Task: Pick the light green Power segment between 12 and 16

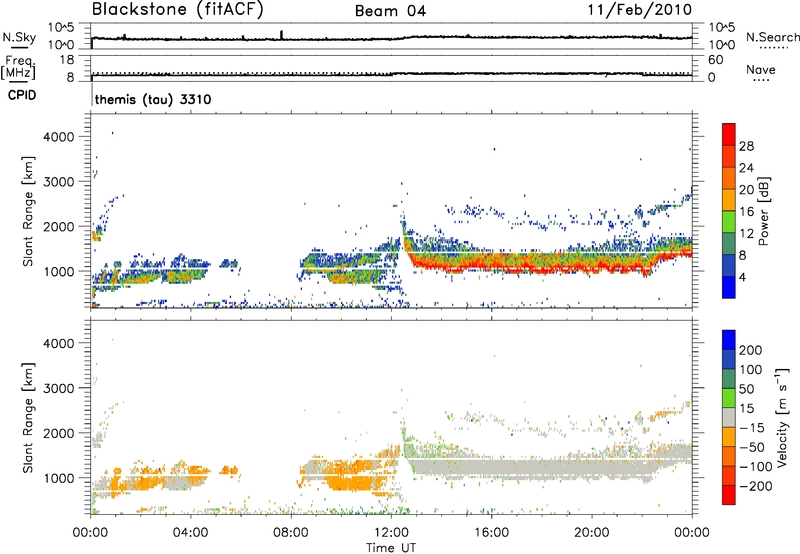Action: click(729, 222)
